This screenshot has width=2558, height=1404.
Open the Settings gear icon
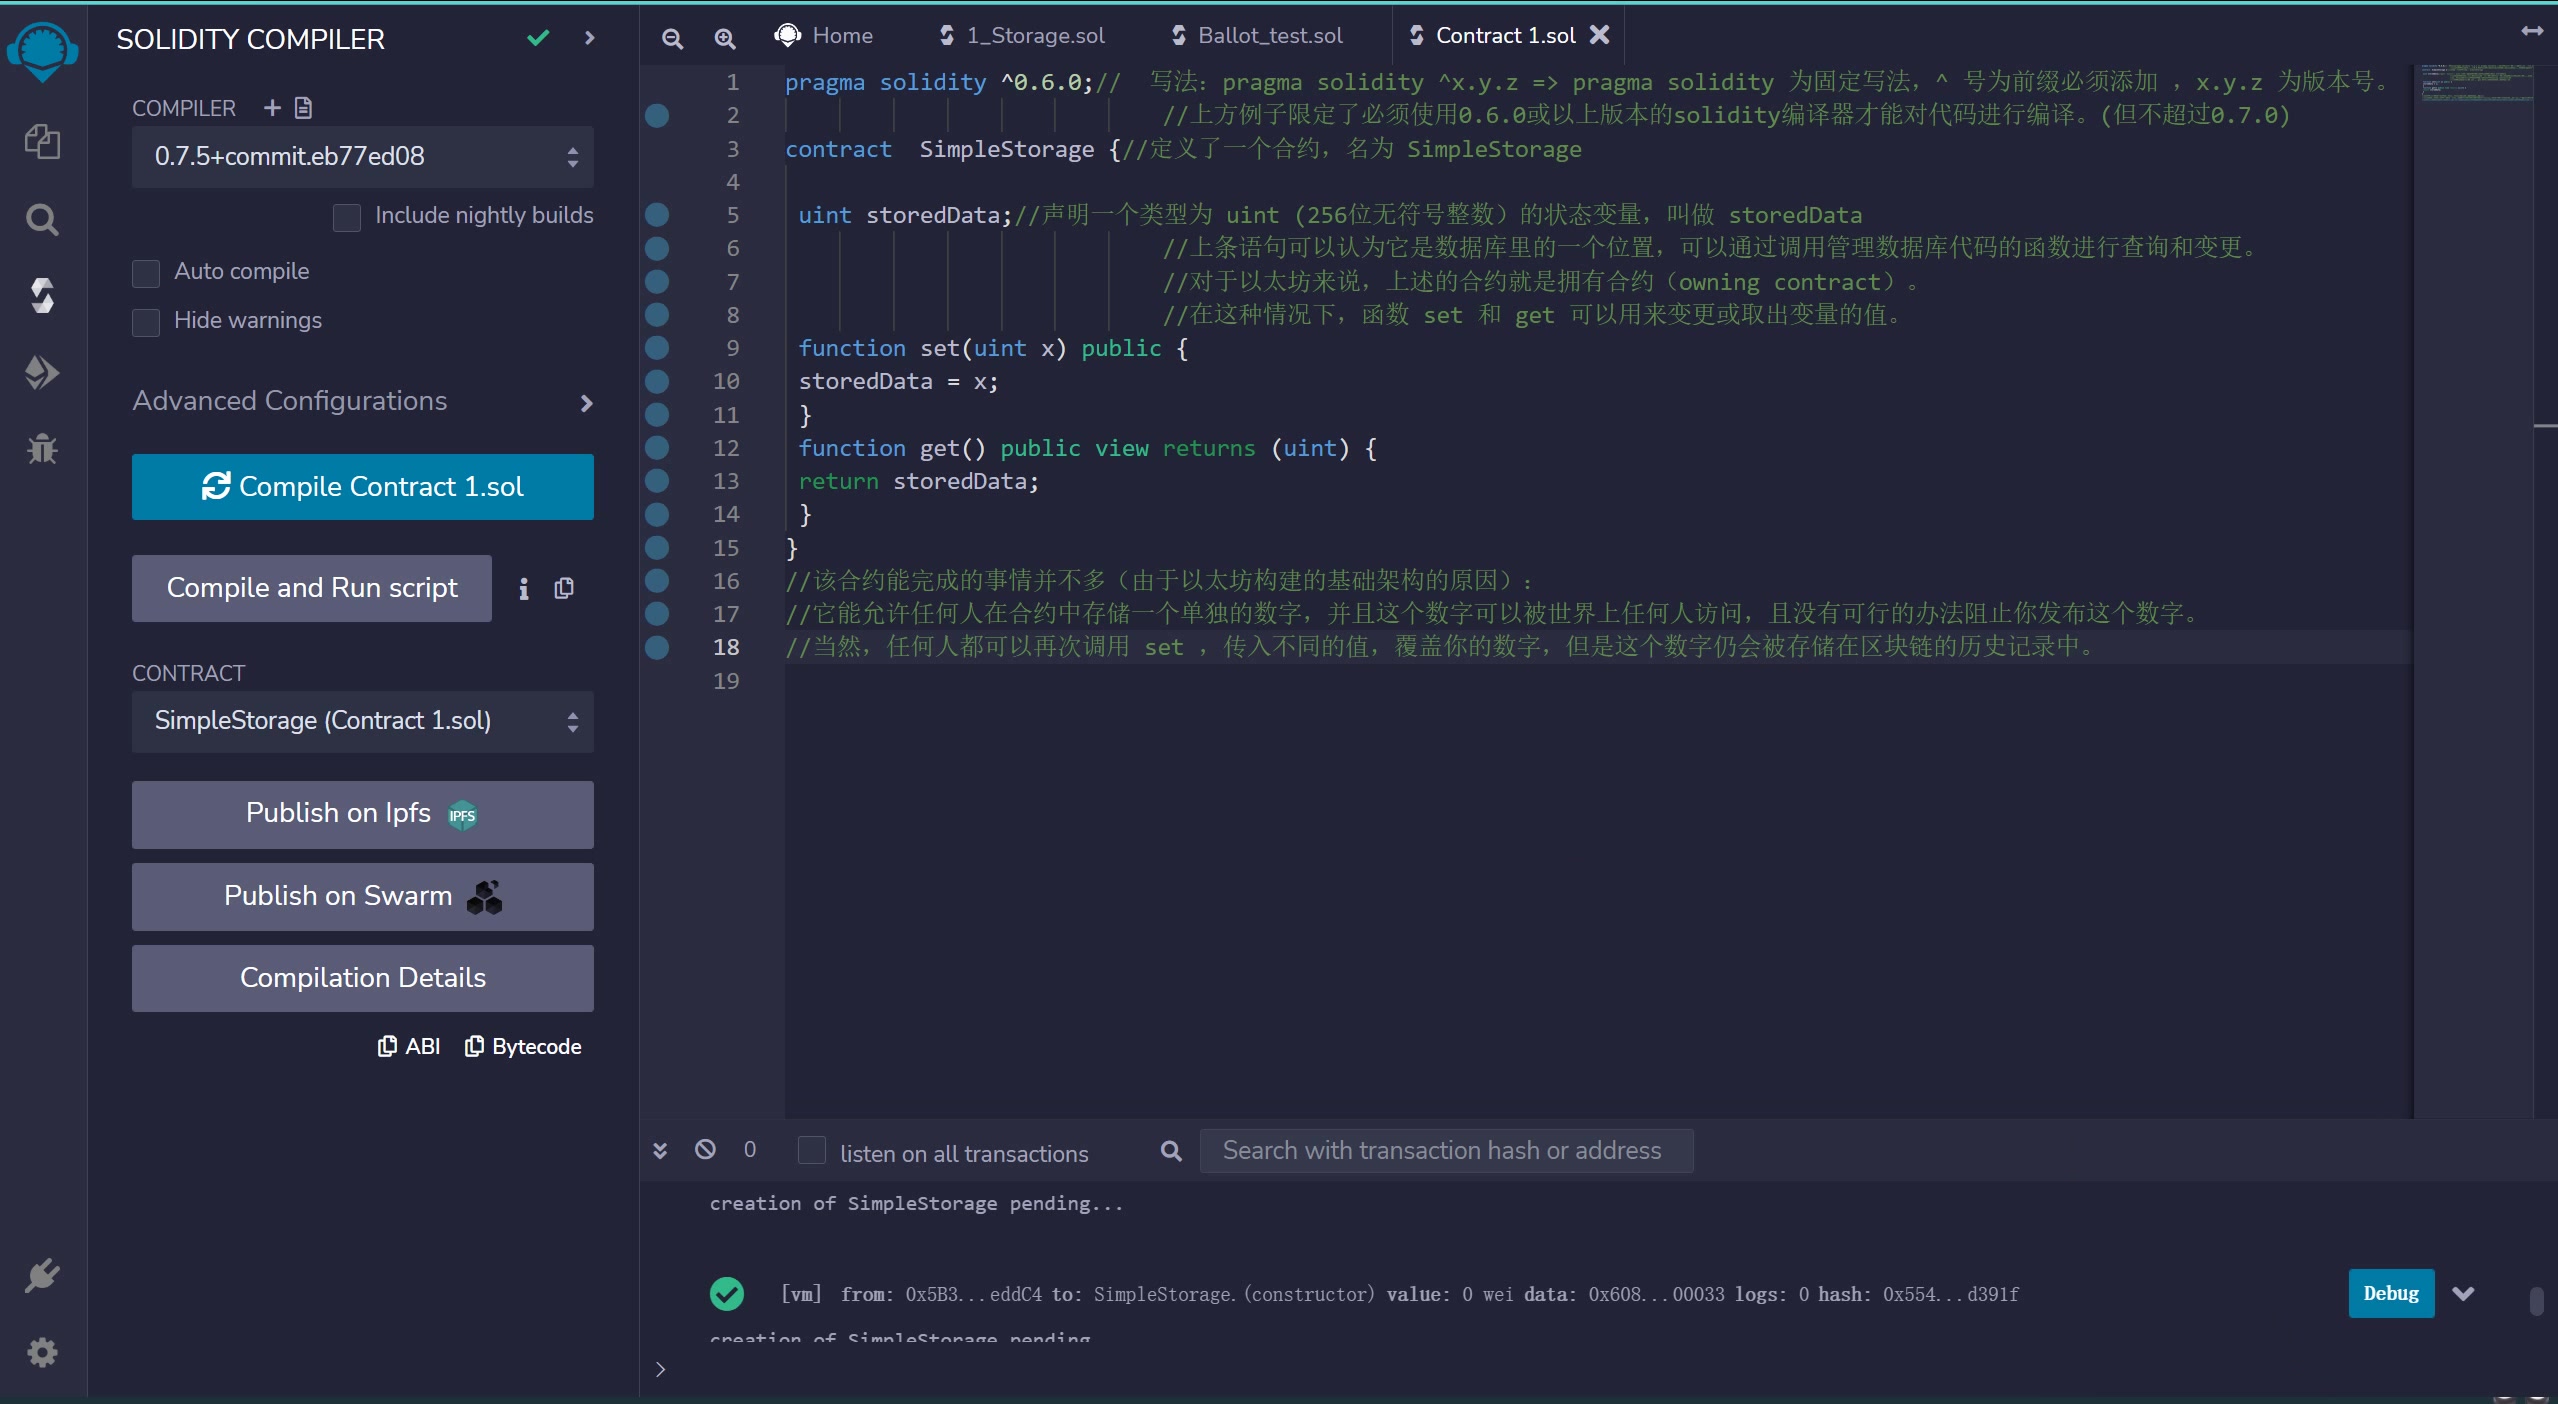point(42,1353)
